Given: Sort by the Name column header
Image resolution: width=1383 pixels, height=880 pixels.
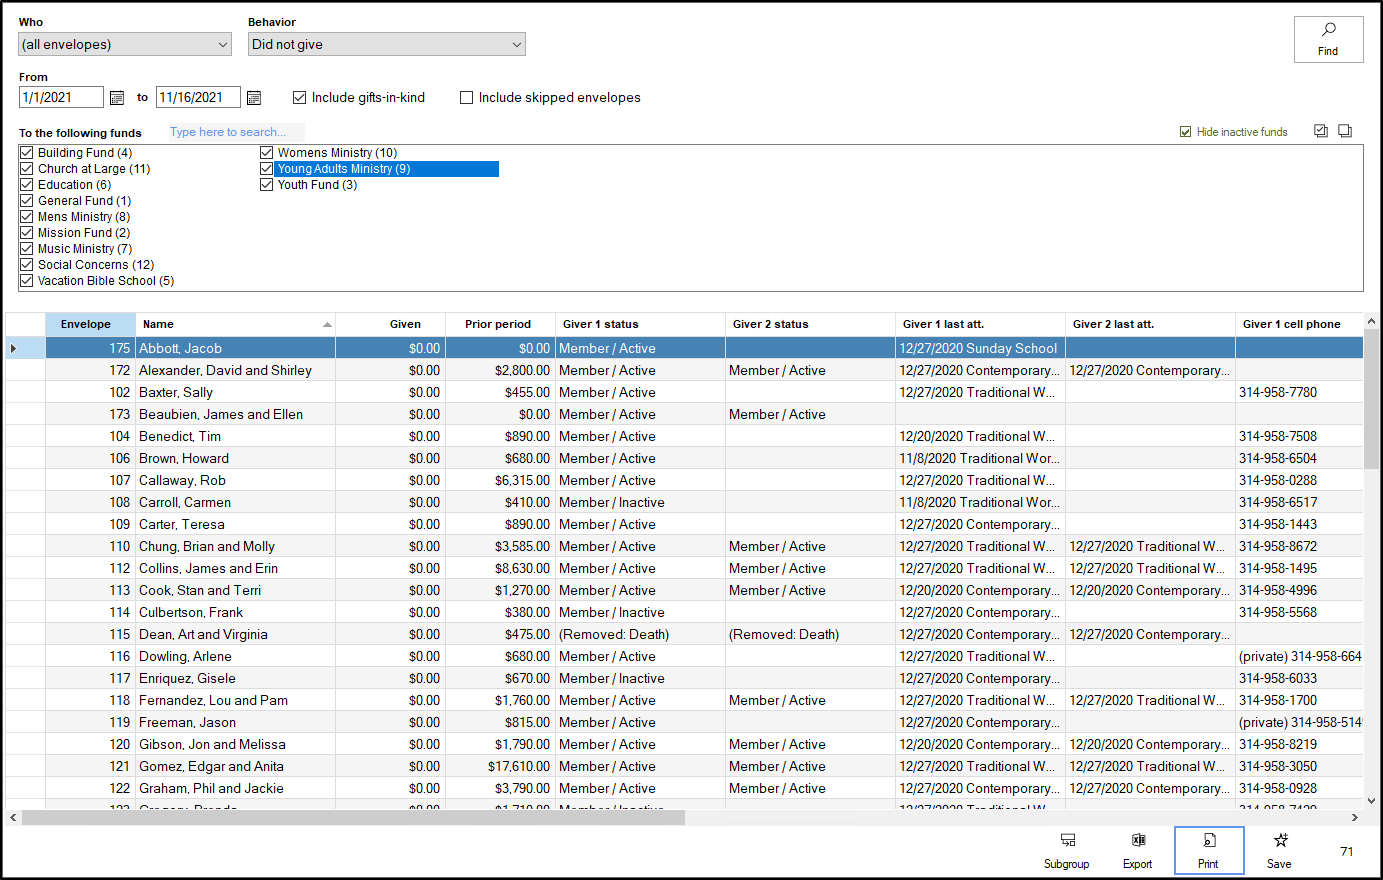Looking at the screenshot, I should [x=235, y=324].
